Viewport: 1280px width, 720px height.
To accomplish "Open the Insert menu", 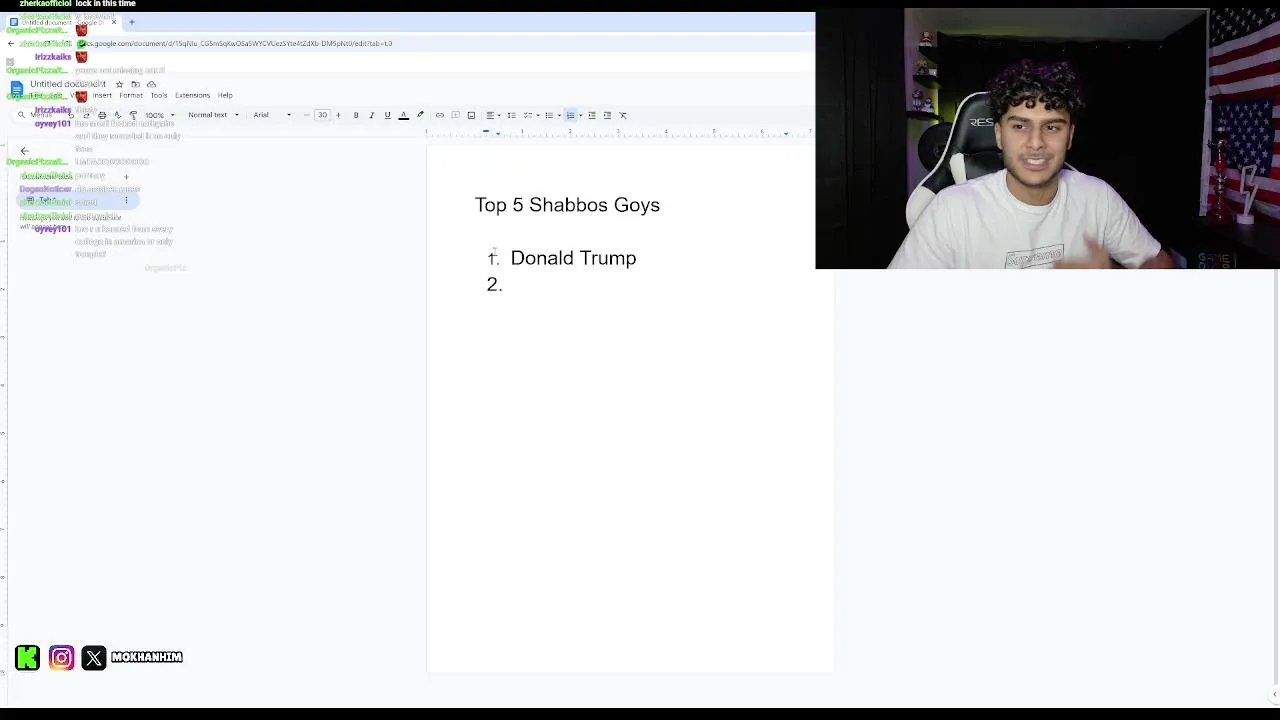I will (x=102, y=95).
